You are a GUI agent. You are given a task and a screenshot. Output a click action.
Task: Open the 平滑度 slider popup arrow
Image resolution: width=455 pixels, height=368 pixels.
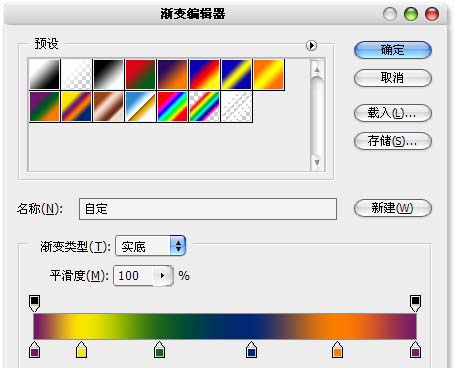[x=163, y=276]
